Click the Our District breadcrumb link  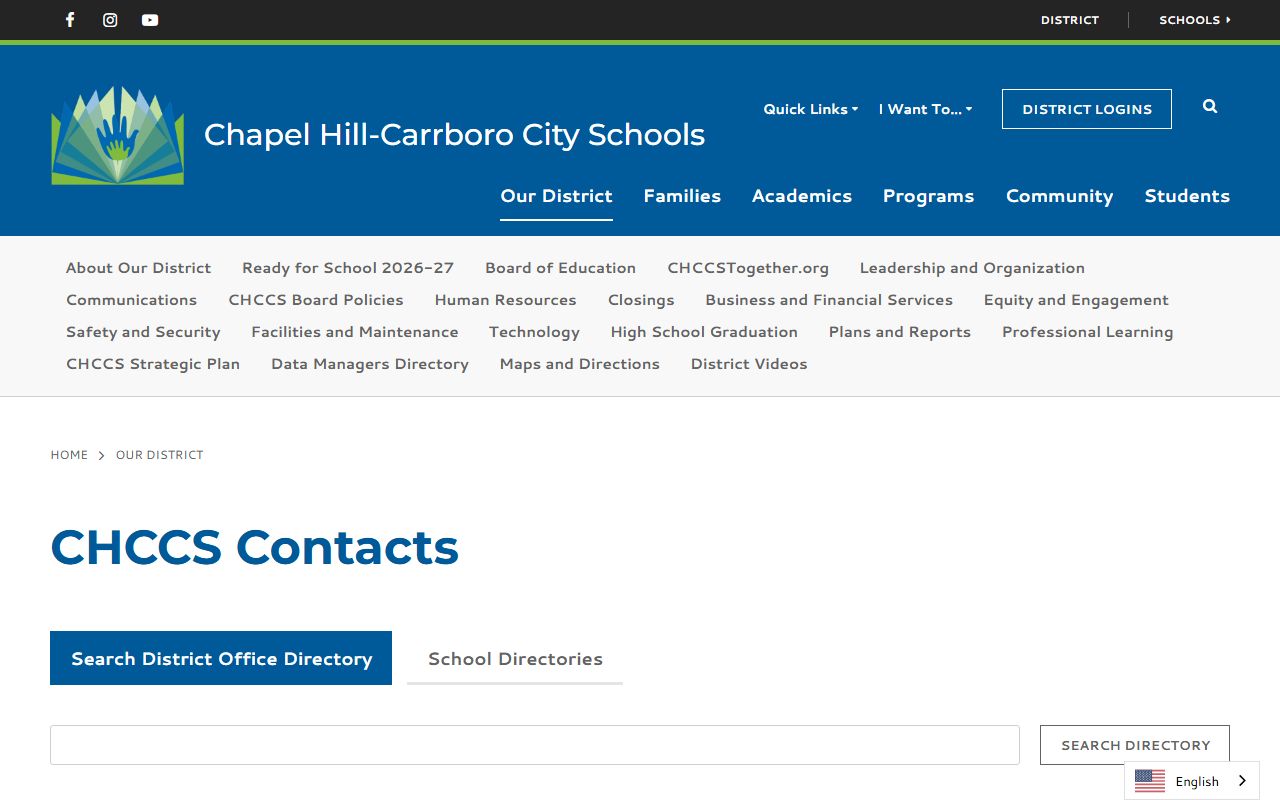click(x=159, y=455)
